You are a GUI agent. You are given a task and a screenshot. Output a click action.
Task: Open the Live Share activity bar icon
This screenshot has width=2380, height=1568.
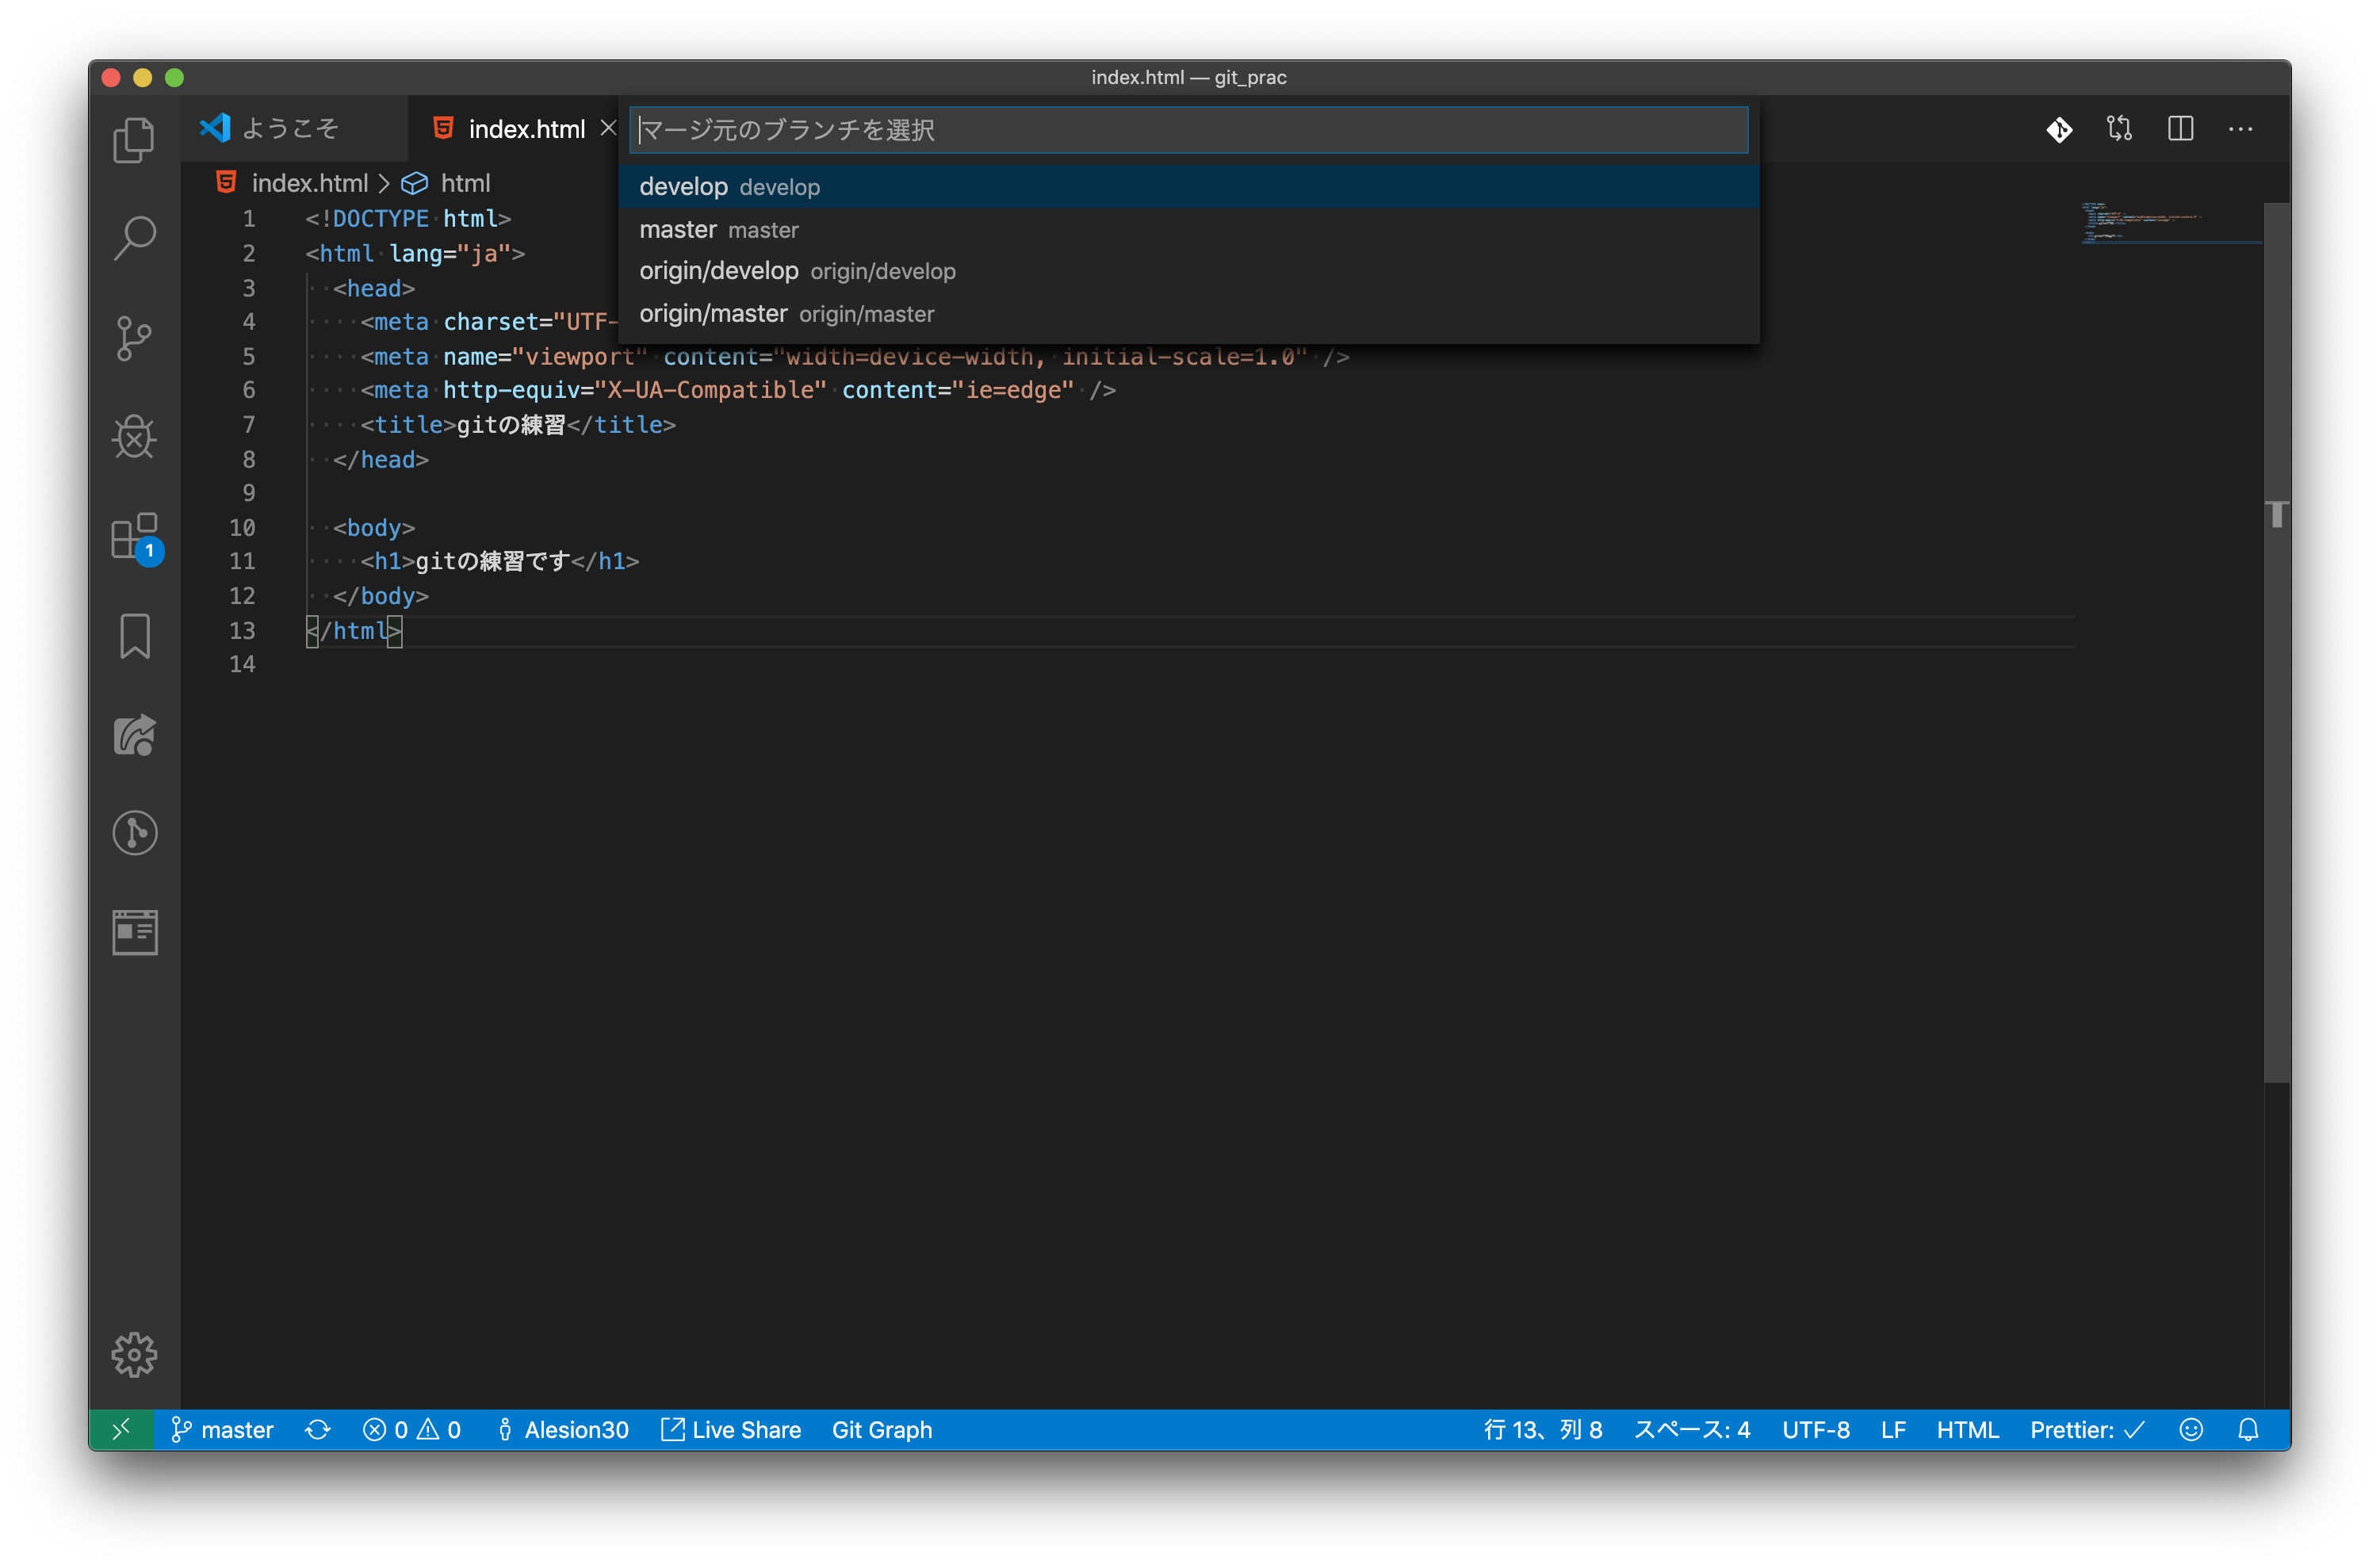tap(134, 735)
